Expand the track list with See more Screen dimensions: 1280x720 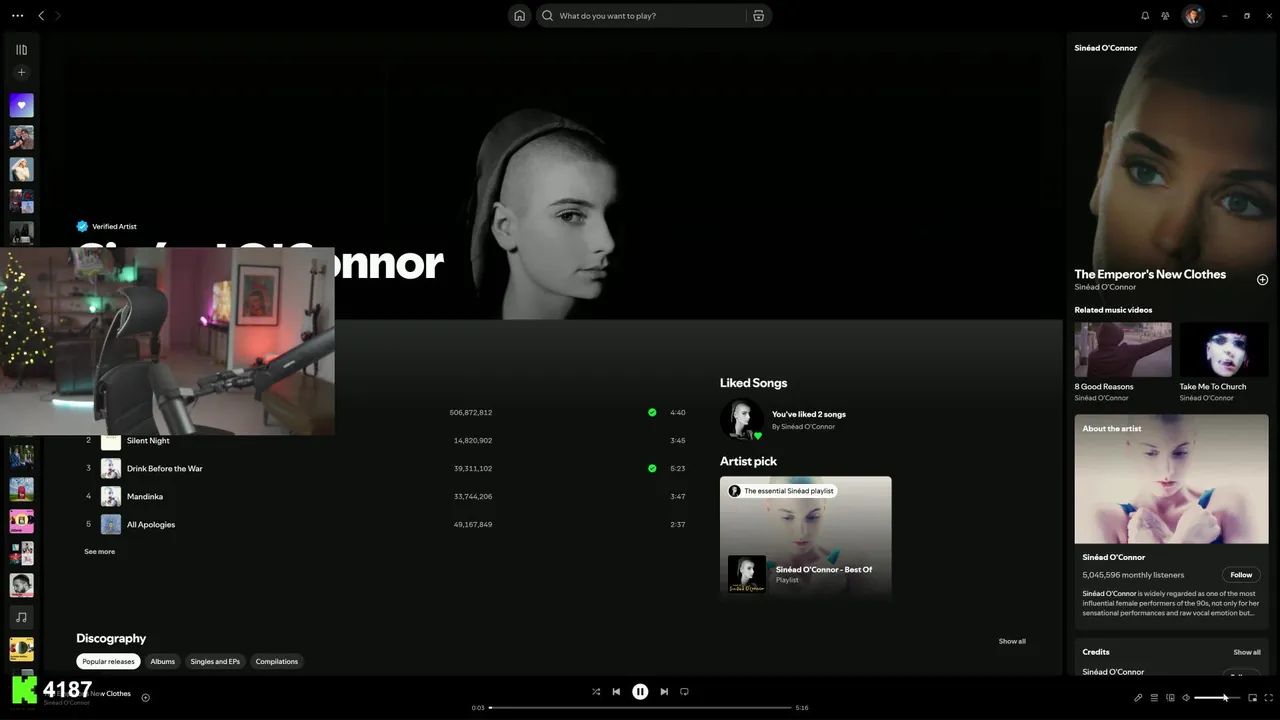[x=99, y=552]
